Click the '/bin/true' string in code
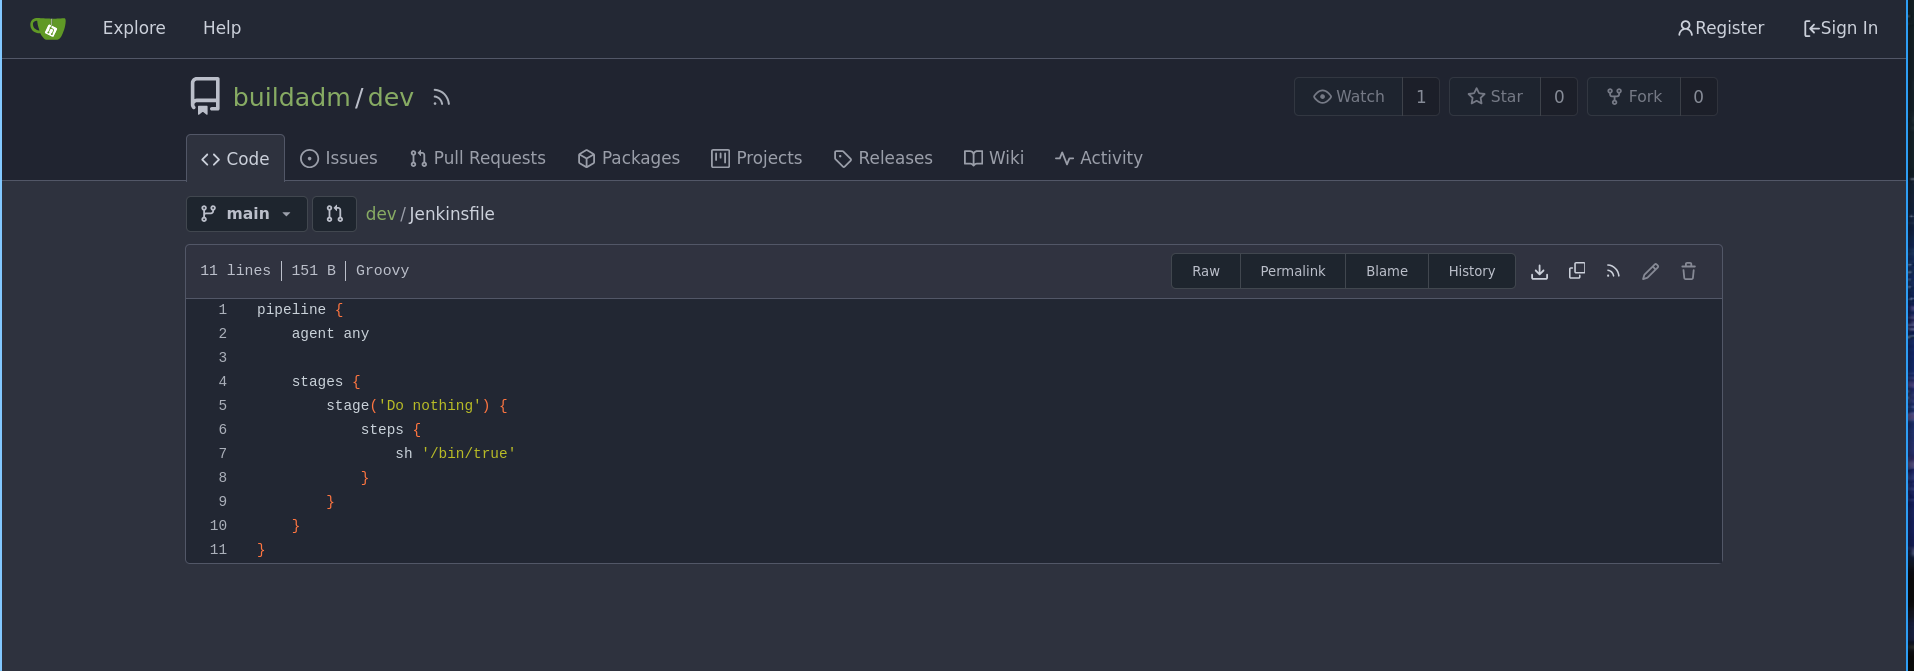 469,454
